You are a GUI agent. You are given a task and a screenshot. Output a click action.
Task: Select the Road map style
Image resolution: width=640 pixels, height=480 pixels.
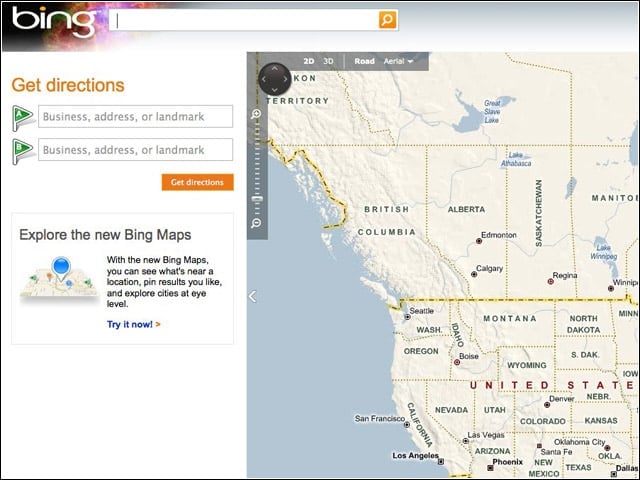coord(364,61)
